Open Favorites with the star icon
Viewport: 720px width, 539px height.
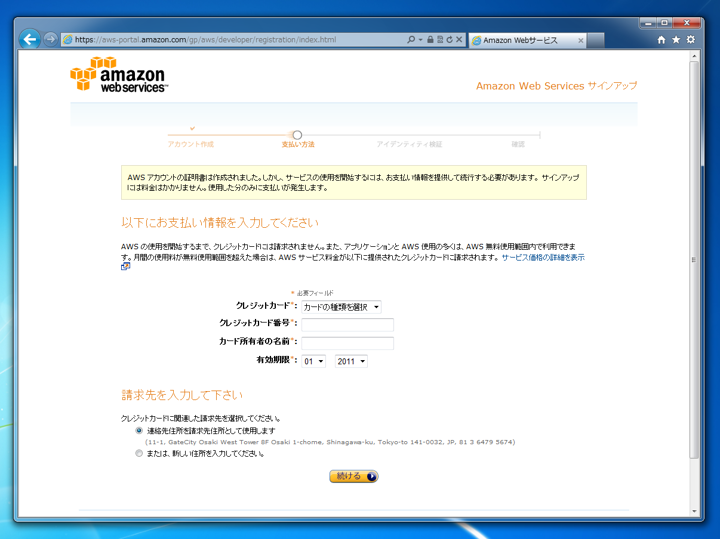(x=676, y=39)
